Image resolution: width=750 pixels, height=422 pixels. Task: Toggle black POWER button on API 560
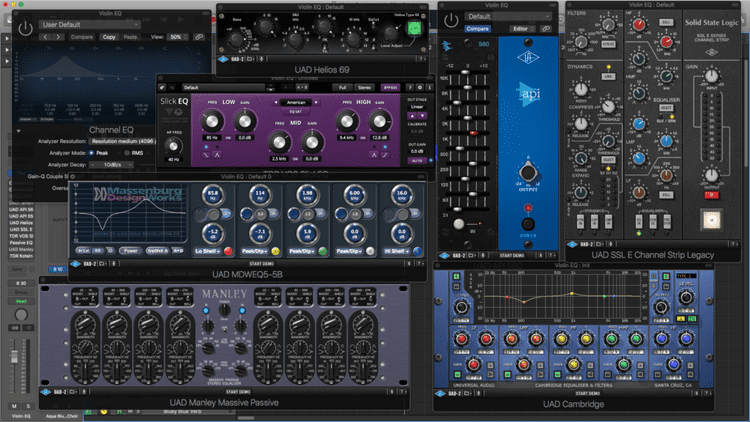tap(528, 223)
